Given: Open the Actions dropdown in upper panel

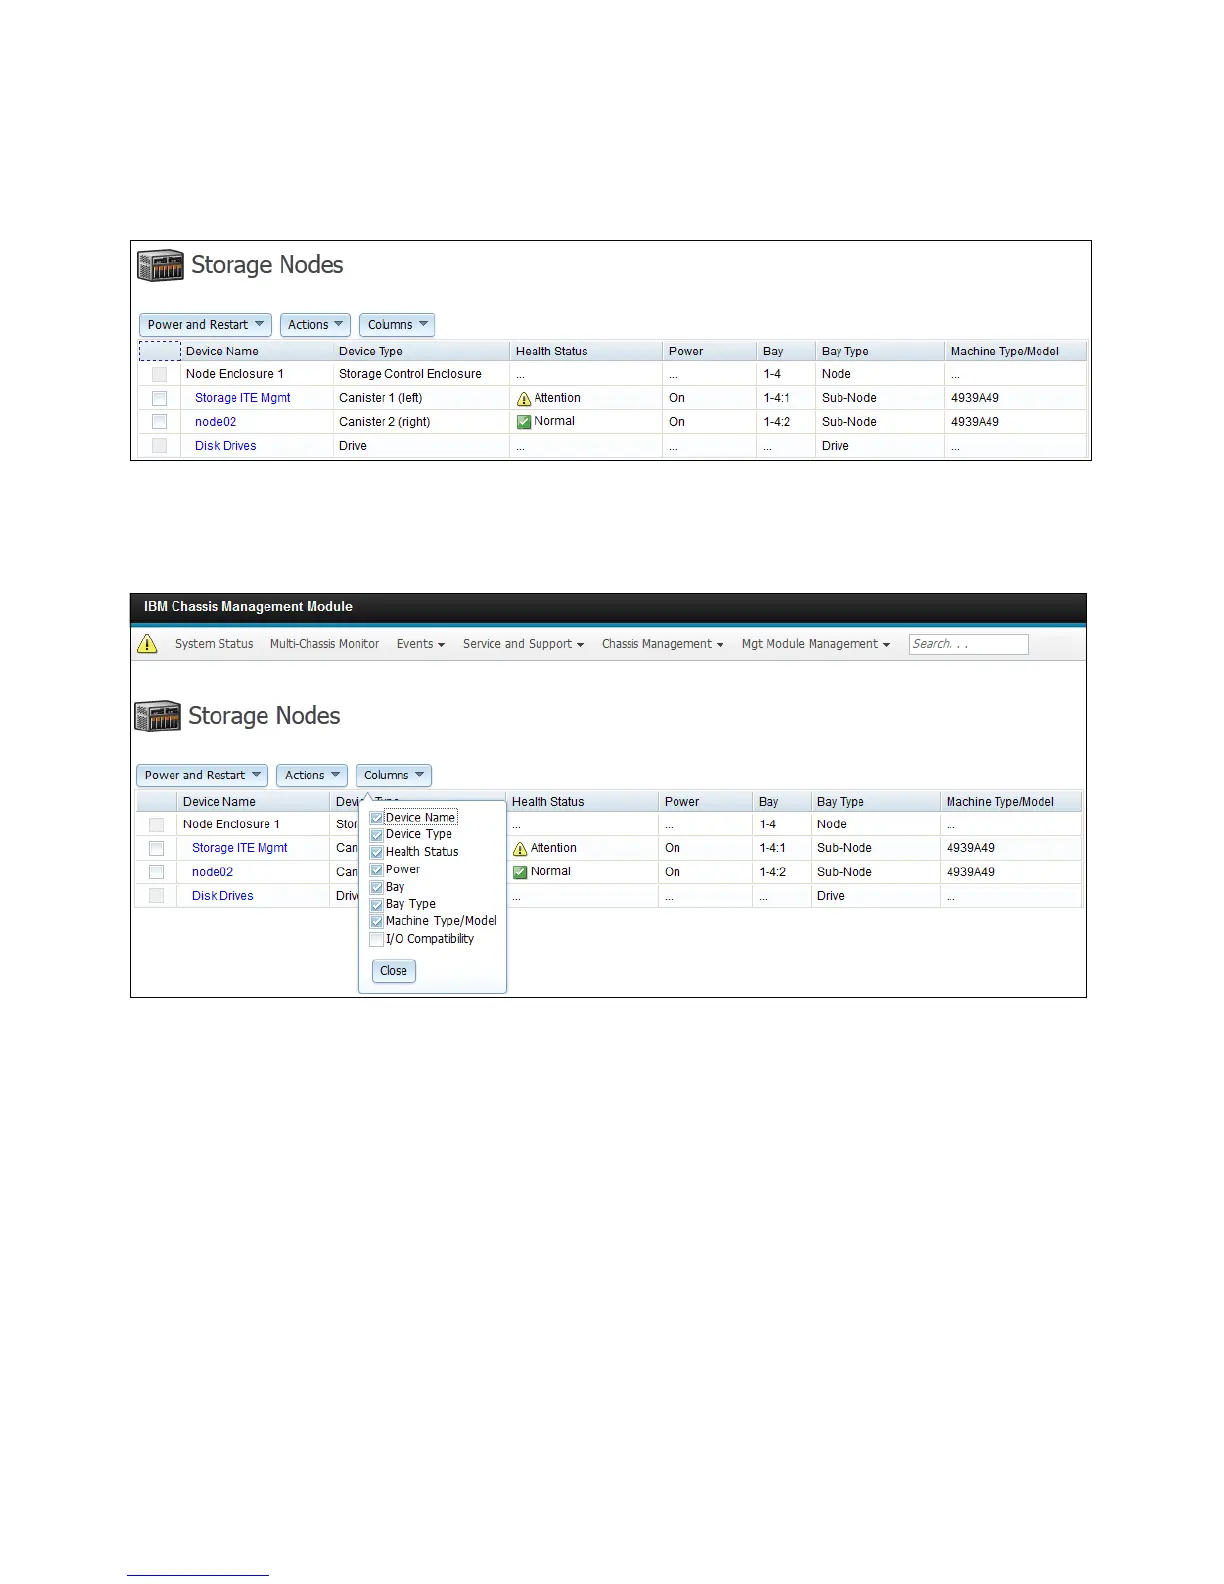Looking at the screenshot, I should (x=315, y=325).
